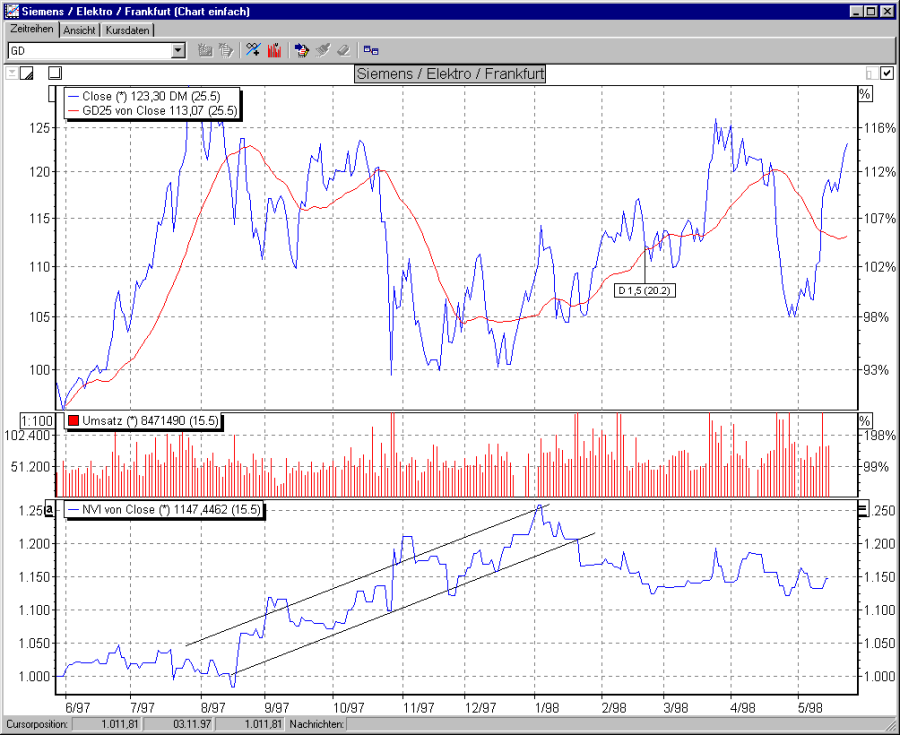Open the dropdown arrow beside the top-right checkbox
This screenshot has height=735, width=900.
pos(872,73)
